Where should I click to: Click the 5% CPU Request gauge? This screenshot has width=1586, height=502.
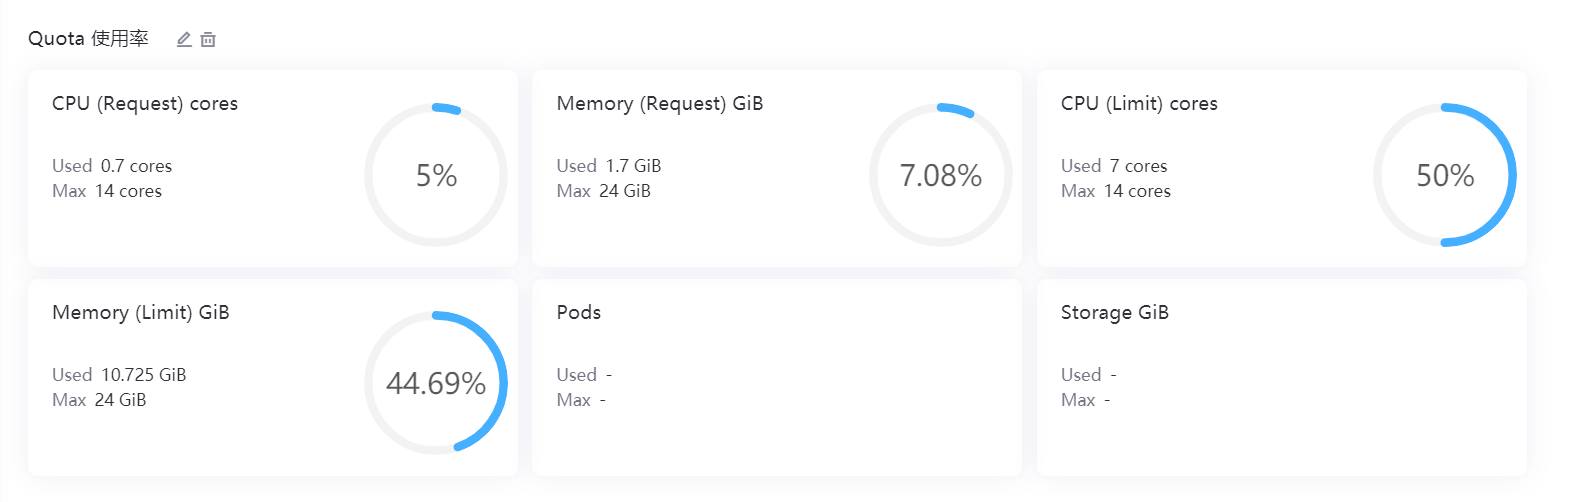436,175
